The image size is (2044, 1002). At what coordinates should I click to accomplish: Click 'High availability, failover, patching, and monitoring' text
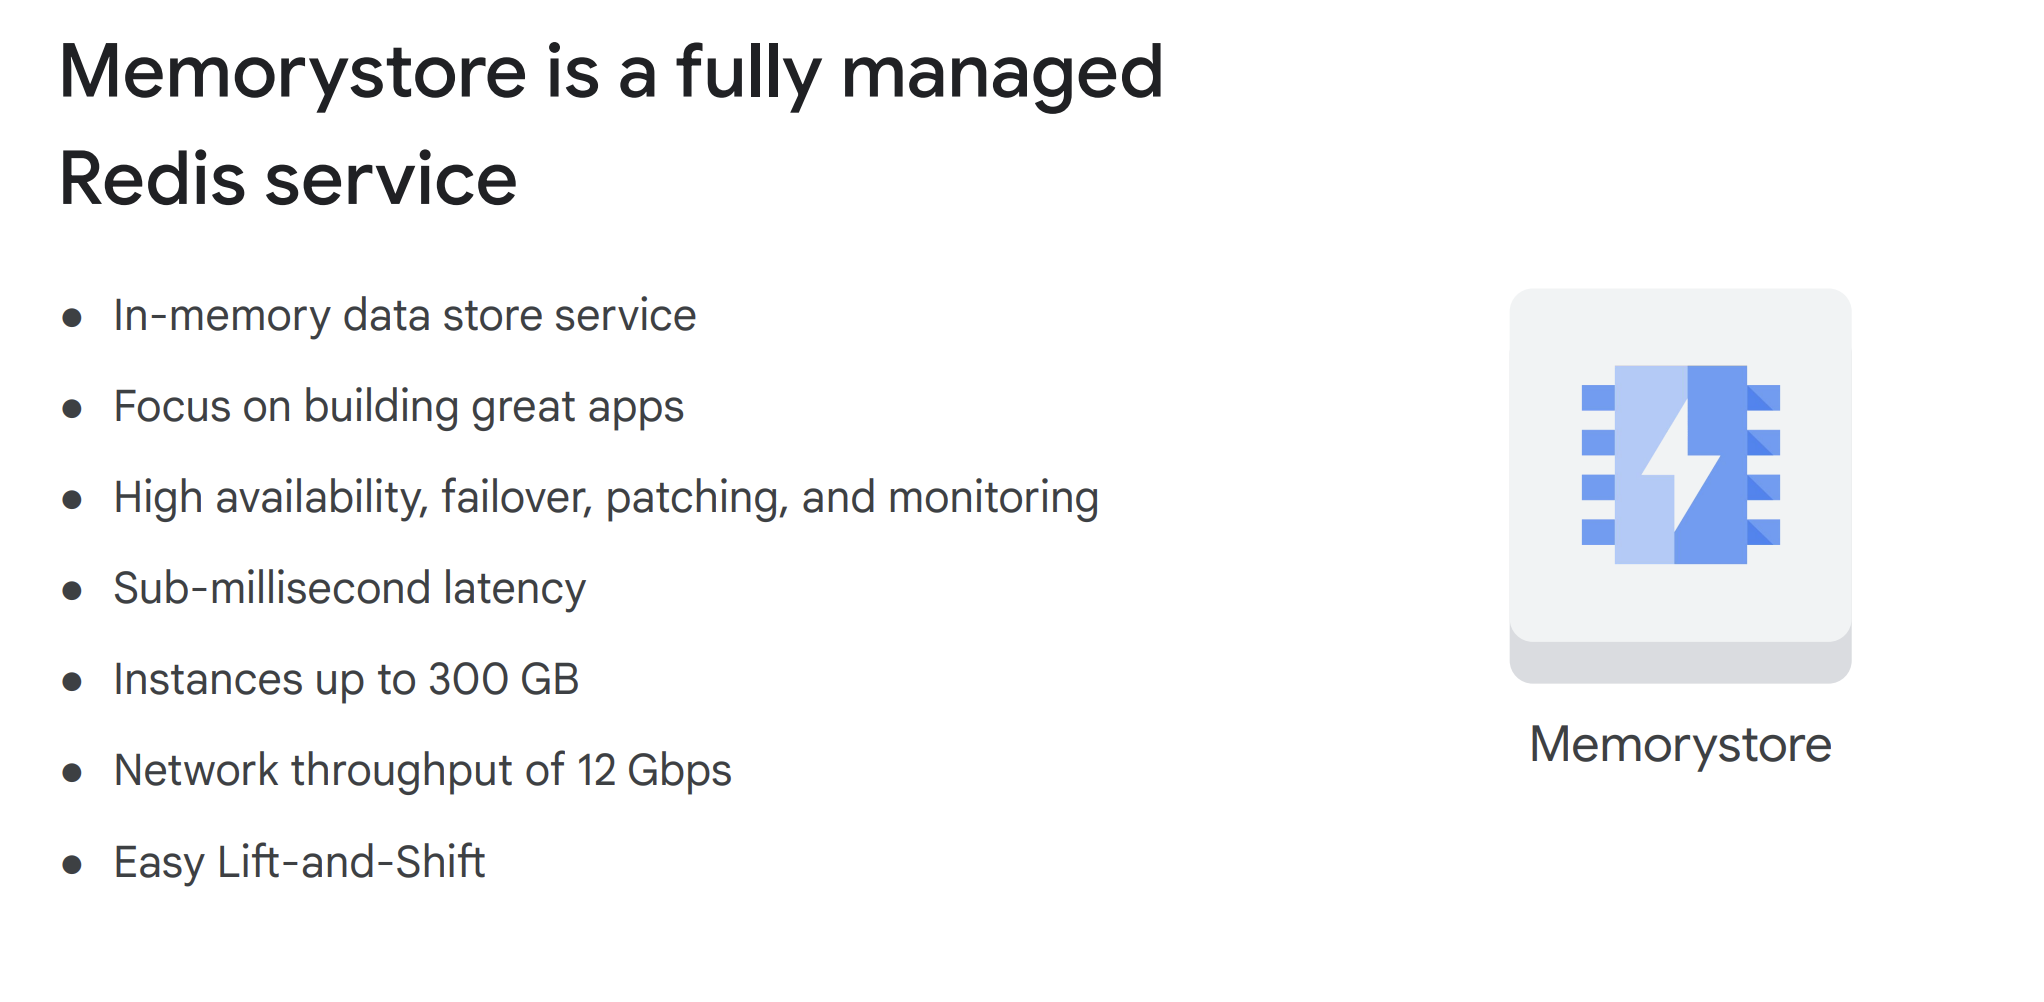click(x=606, y=498)
